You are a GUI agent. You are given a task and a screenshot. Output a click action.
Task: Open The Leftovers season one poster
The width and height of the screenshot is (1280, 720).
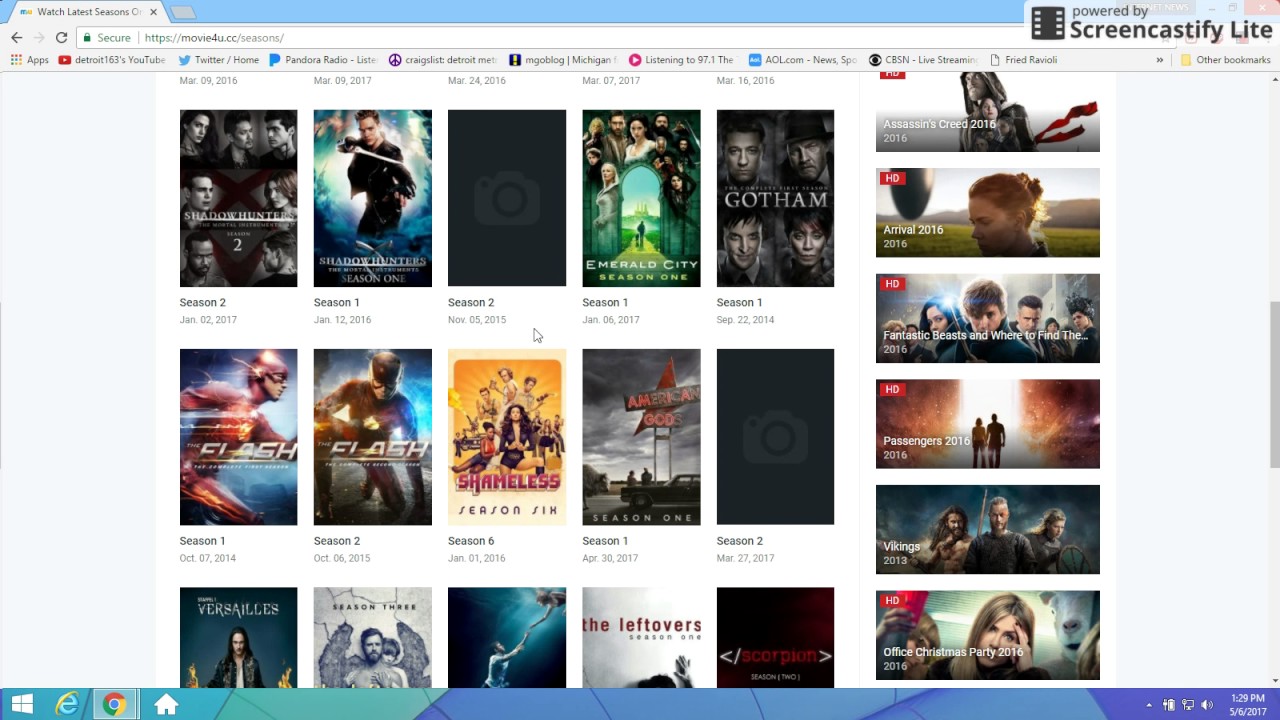pos(641,638)
